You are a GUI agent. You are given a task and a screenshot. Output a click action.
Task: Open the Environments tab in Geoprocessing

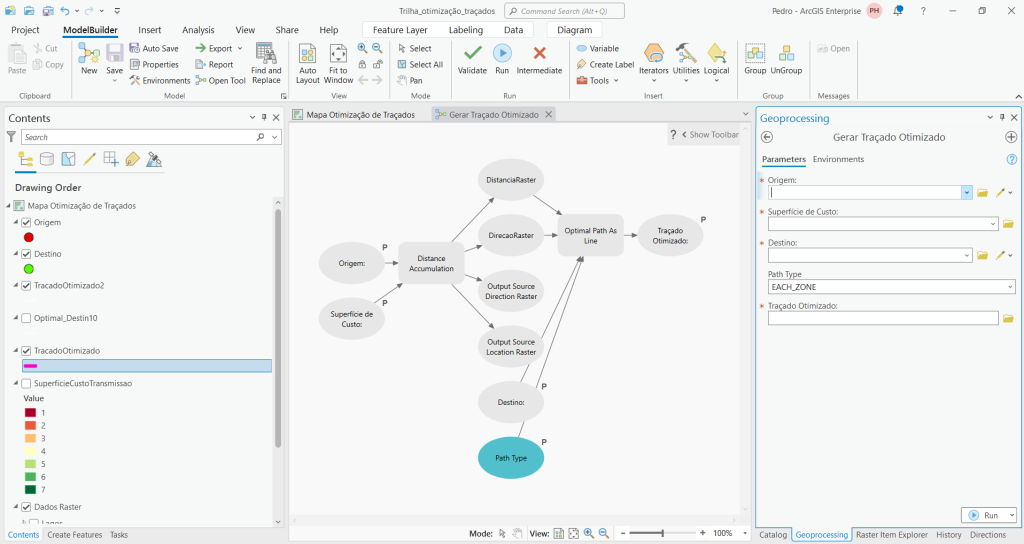click(x=838, y=159)
